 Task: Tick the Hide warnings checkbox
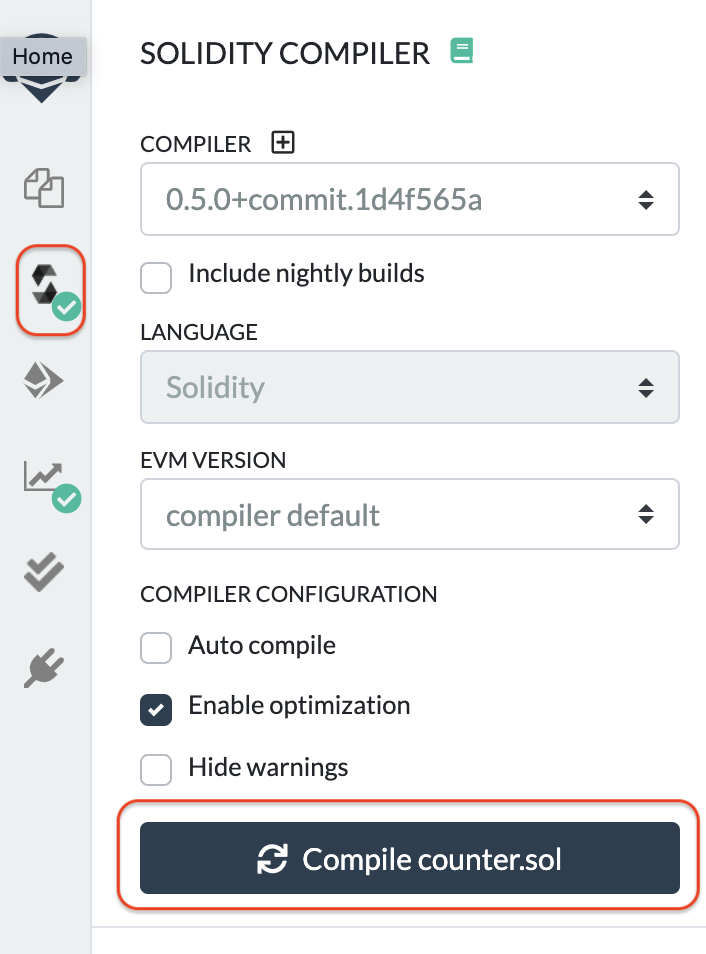pos(156,770)
